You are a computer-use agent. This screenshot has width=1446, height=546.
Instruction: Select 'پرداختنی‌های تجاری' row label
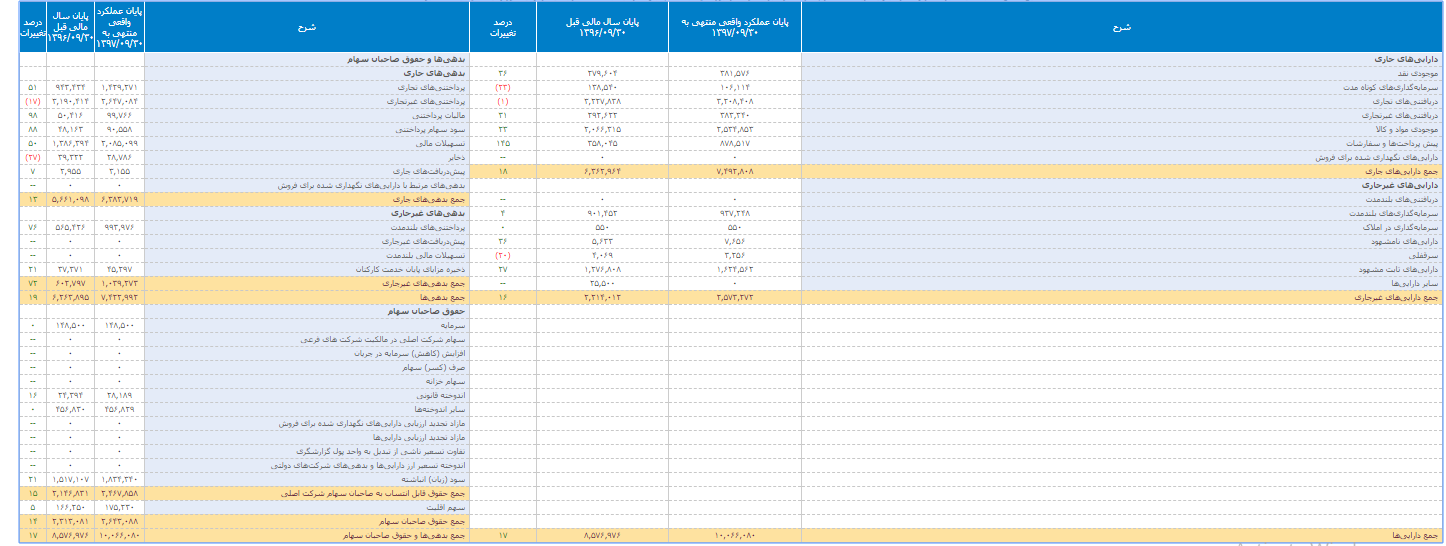click(429, 88)
